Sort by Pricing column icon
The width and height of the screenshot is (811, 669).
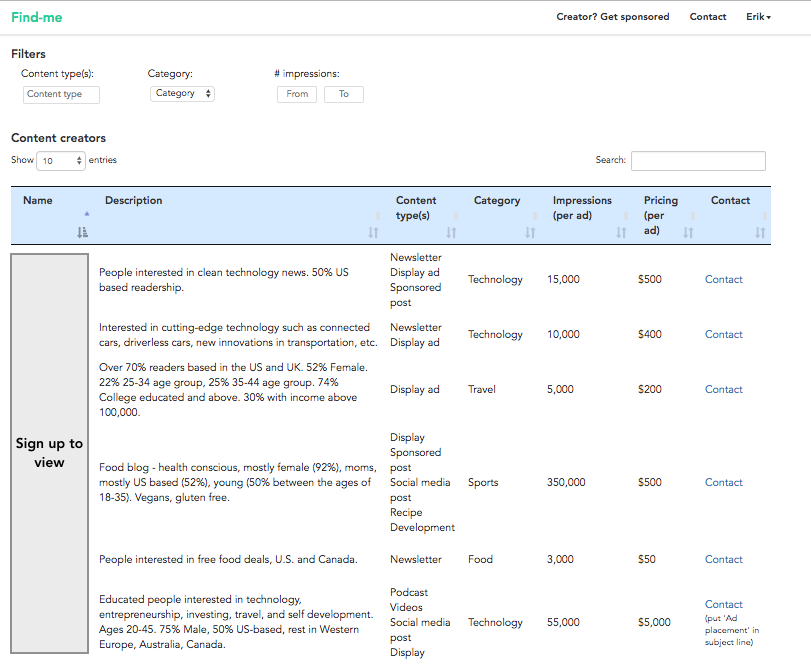tap(688, 232)
